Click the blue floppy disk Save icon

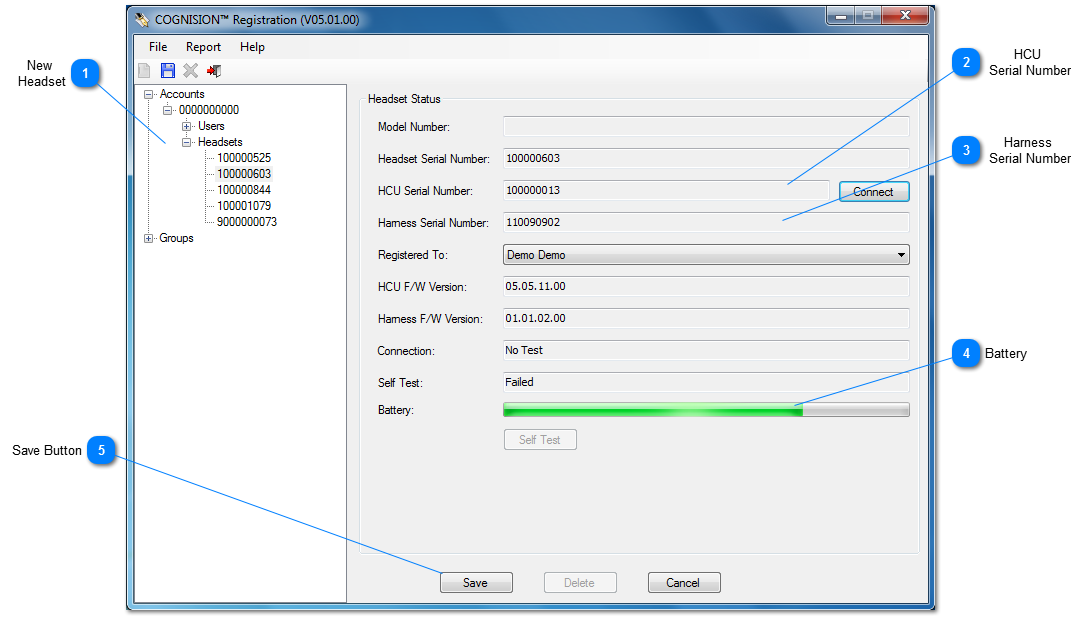pos(168,71)
